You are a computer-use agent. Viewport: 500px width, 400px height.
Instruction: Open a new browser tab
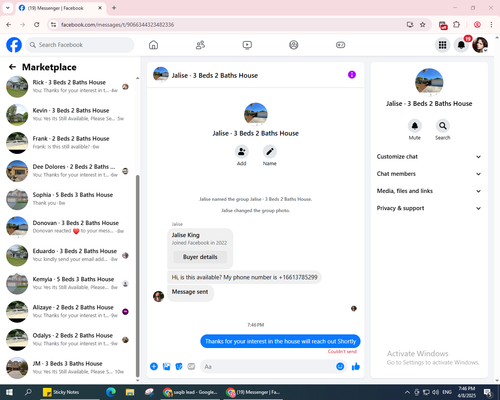click(114, 8)
